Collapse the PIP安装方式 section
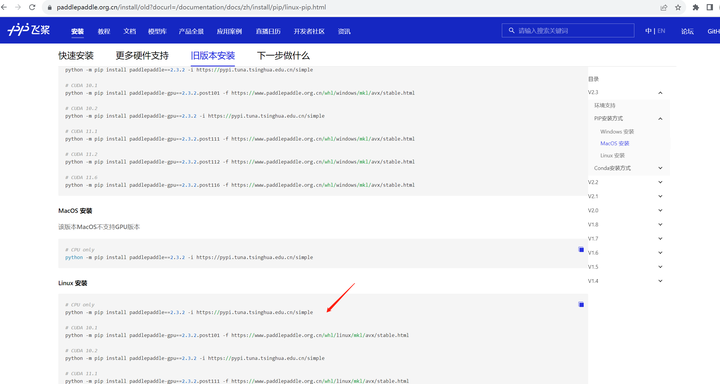The image size is (720, 384). [x=660, y=119]
